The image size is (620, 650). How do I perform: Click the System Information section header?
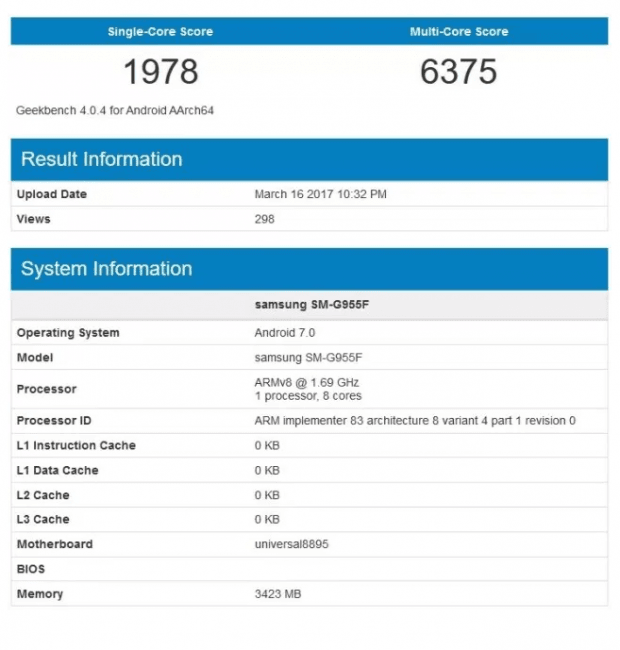click(x=309, y=269)
